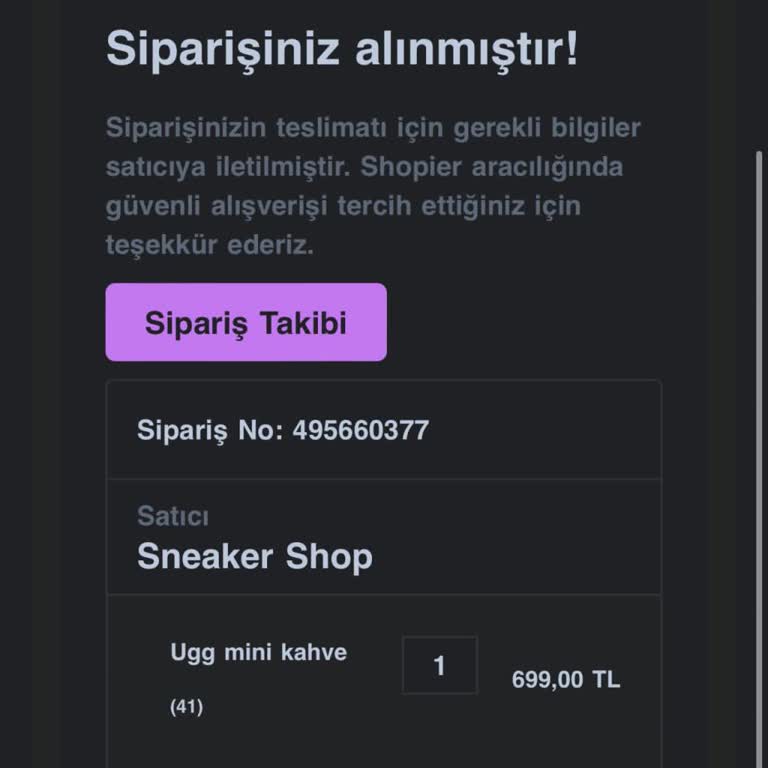
Task: Open the Sneaker Shop seller name
Action: (x=254, y=557)
